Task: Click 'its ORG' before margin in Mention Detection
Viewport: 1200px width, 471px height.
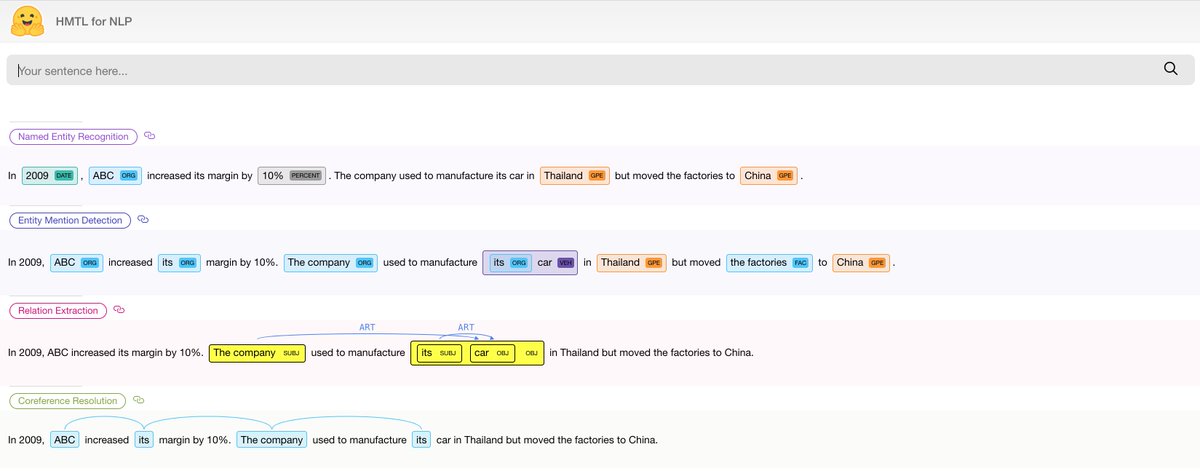Action: 179,263
